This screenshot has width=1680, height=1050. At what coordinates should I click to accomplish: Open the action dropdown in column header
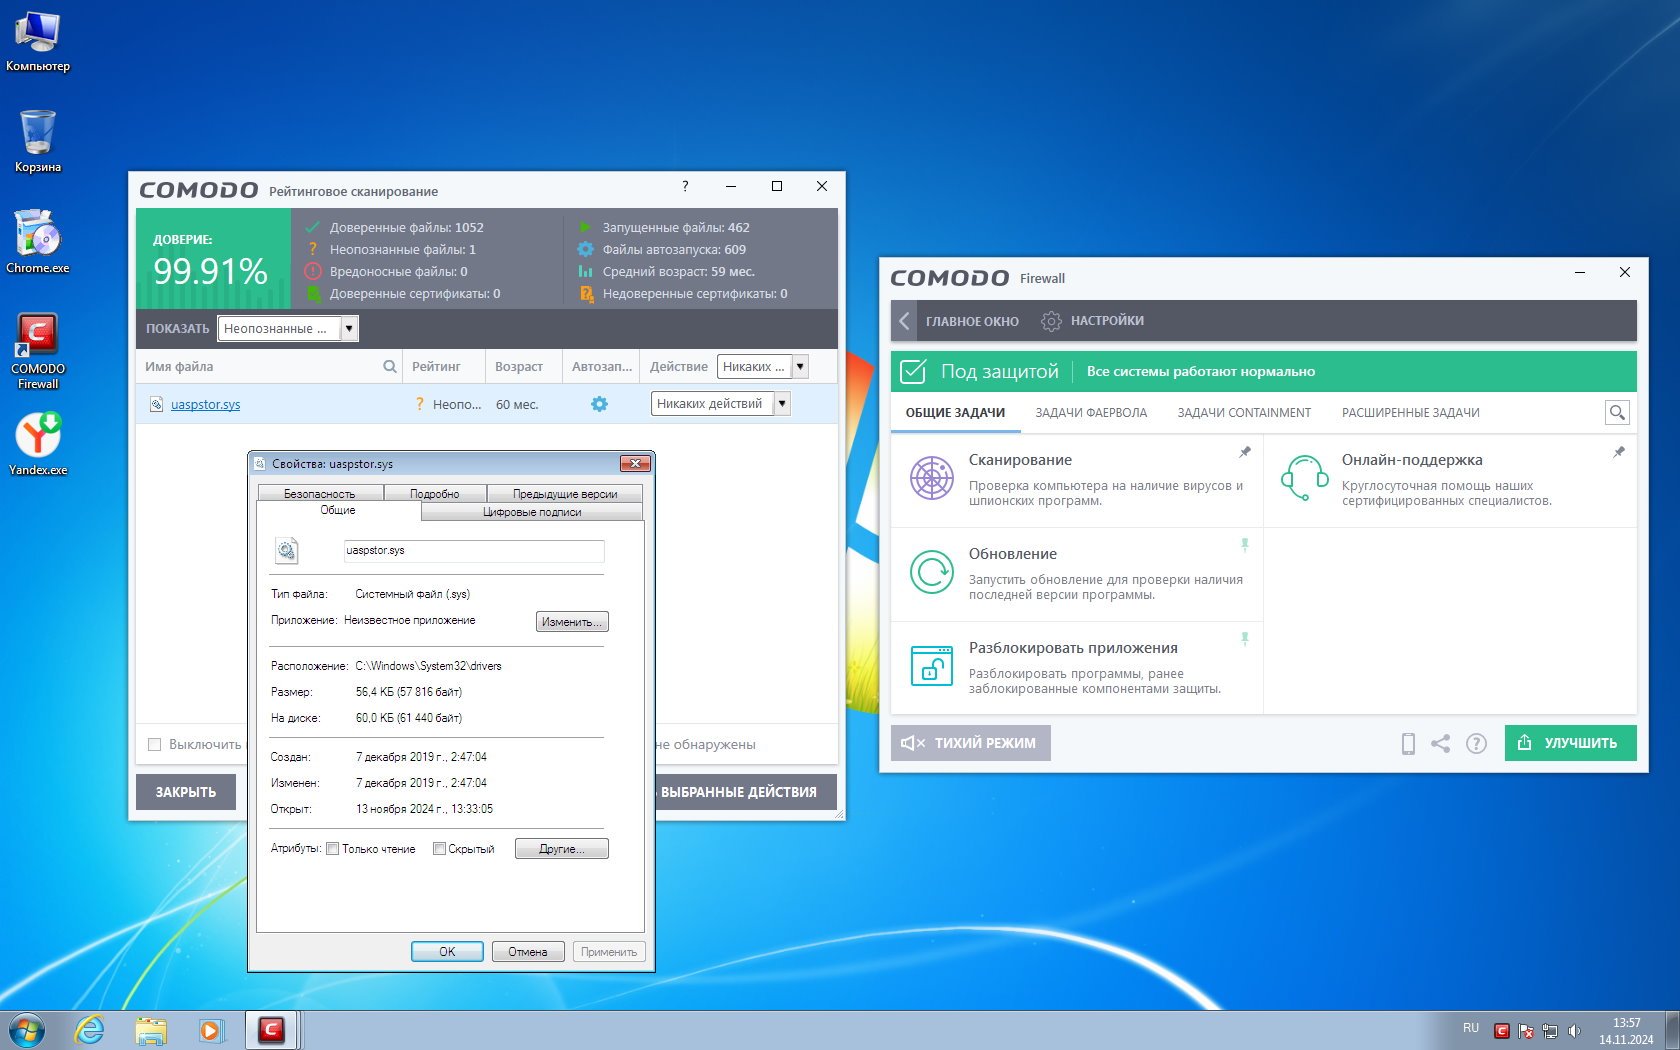tap(800, 367)
